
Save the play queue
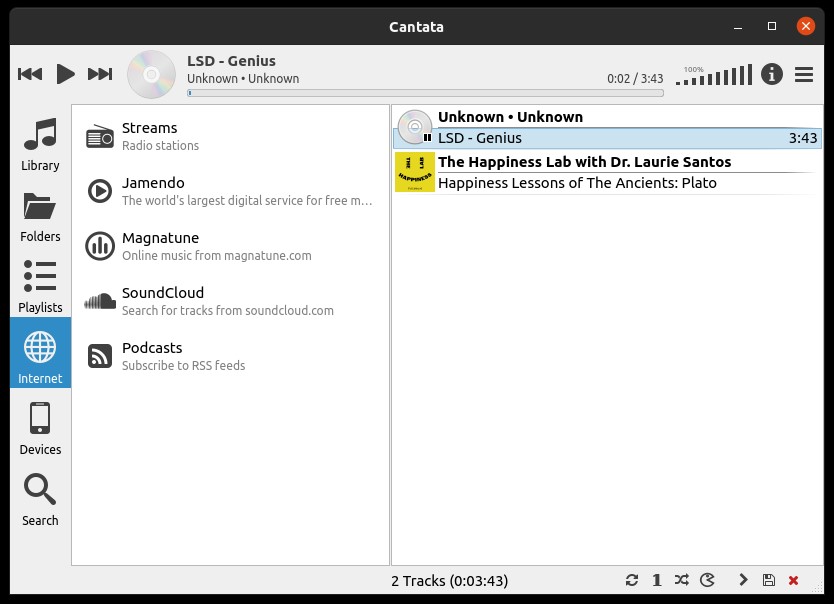click(x=769, y=580)
